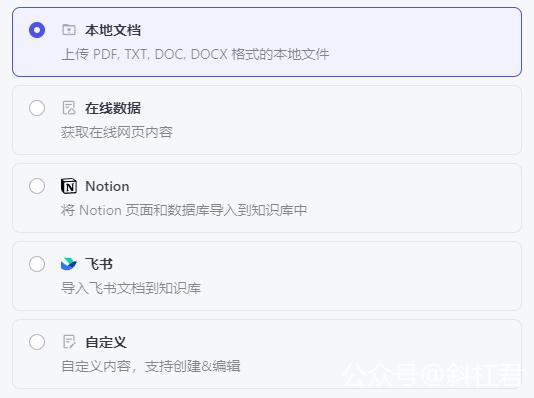Click the 导入飞书文档到知识库 description
The width and height of the screenshot is (534, 398).
(131, 288)
